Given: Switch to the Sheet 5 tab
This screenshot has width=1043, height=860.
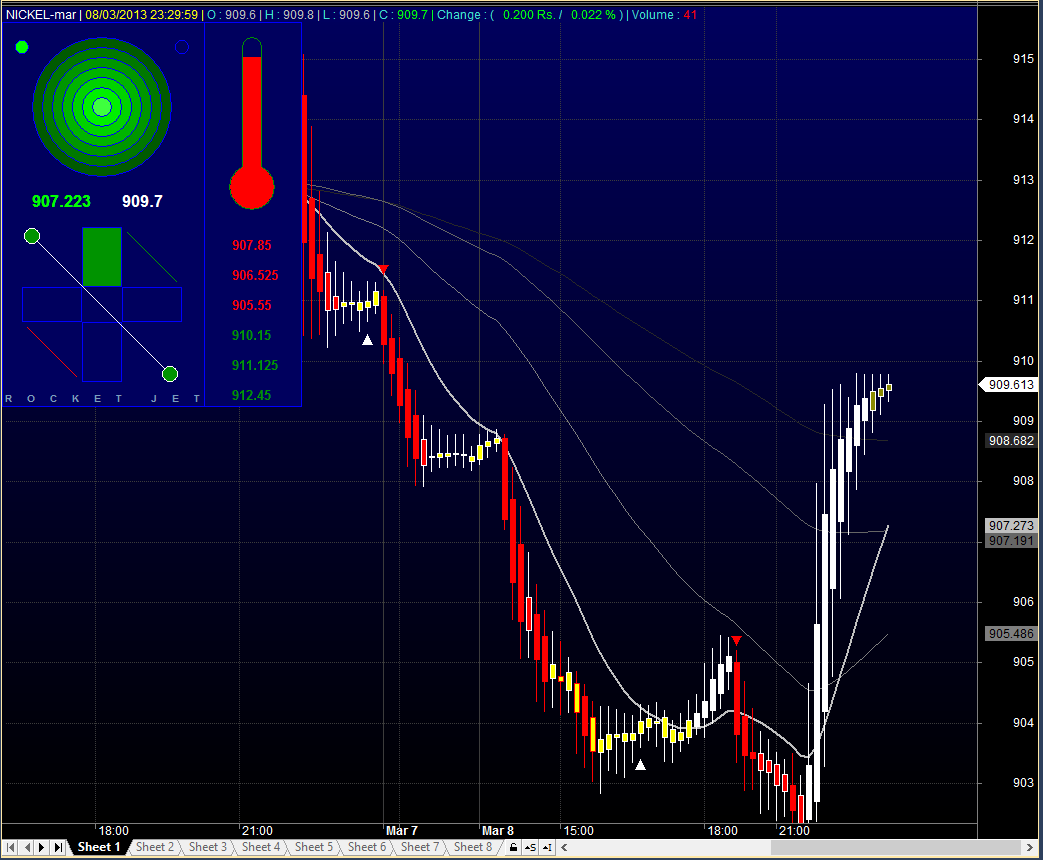Looking at the screenshot, I should click(x=313, y=847).
